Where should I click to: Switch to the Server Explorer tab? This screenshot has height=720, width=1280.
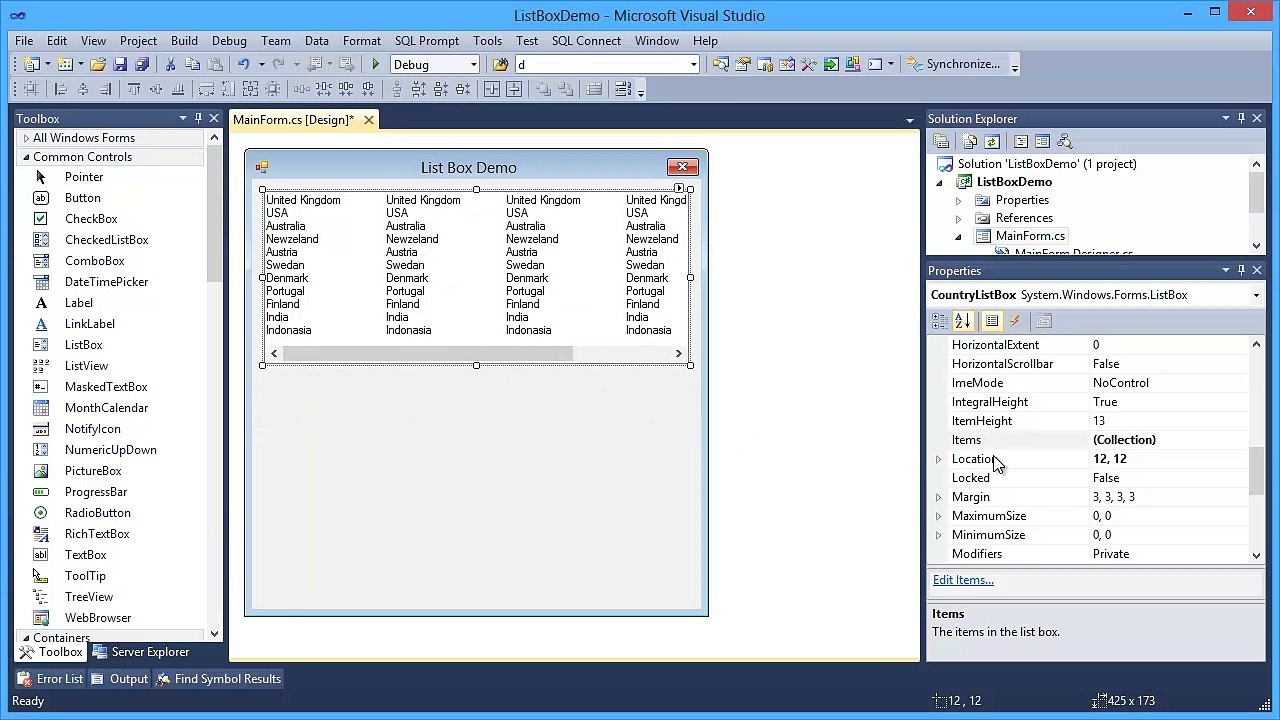(140, 652)
